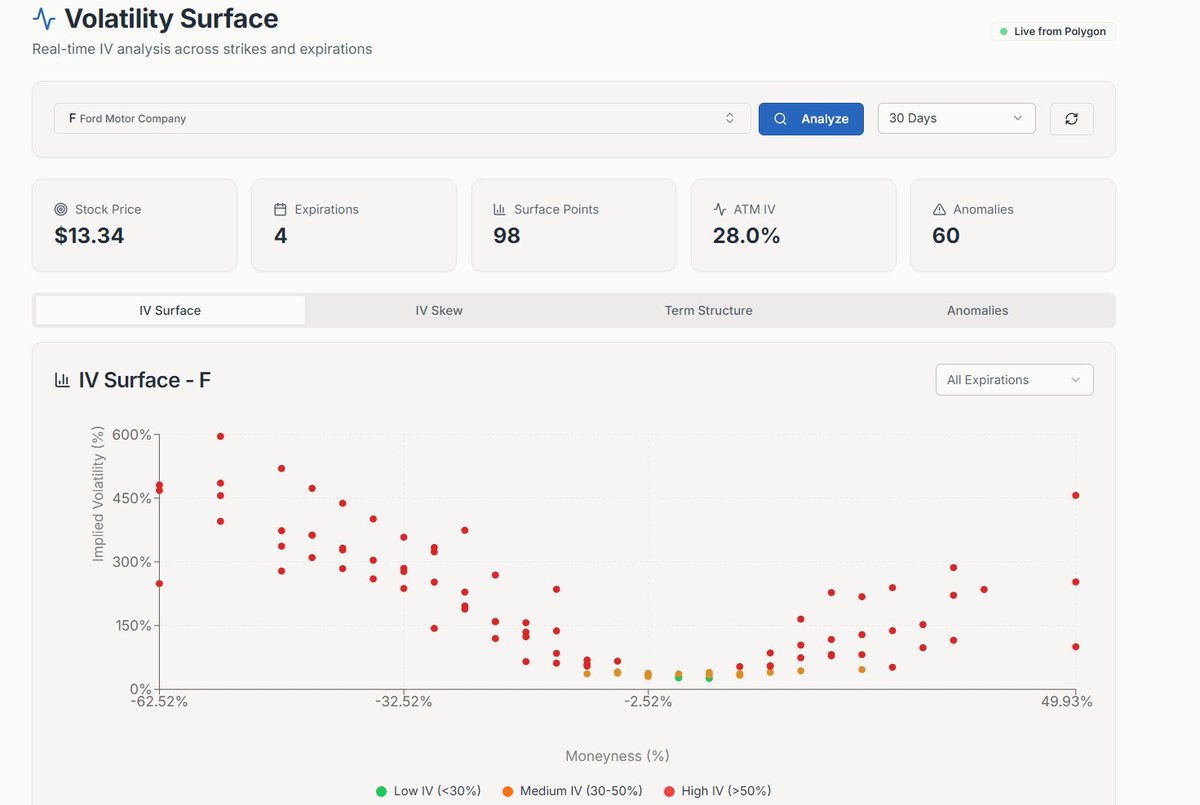Click the Real-time IV analysis subtitle
Image resolution: width=1200 pixels, height=805 pixels.
point(202,49)
